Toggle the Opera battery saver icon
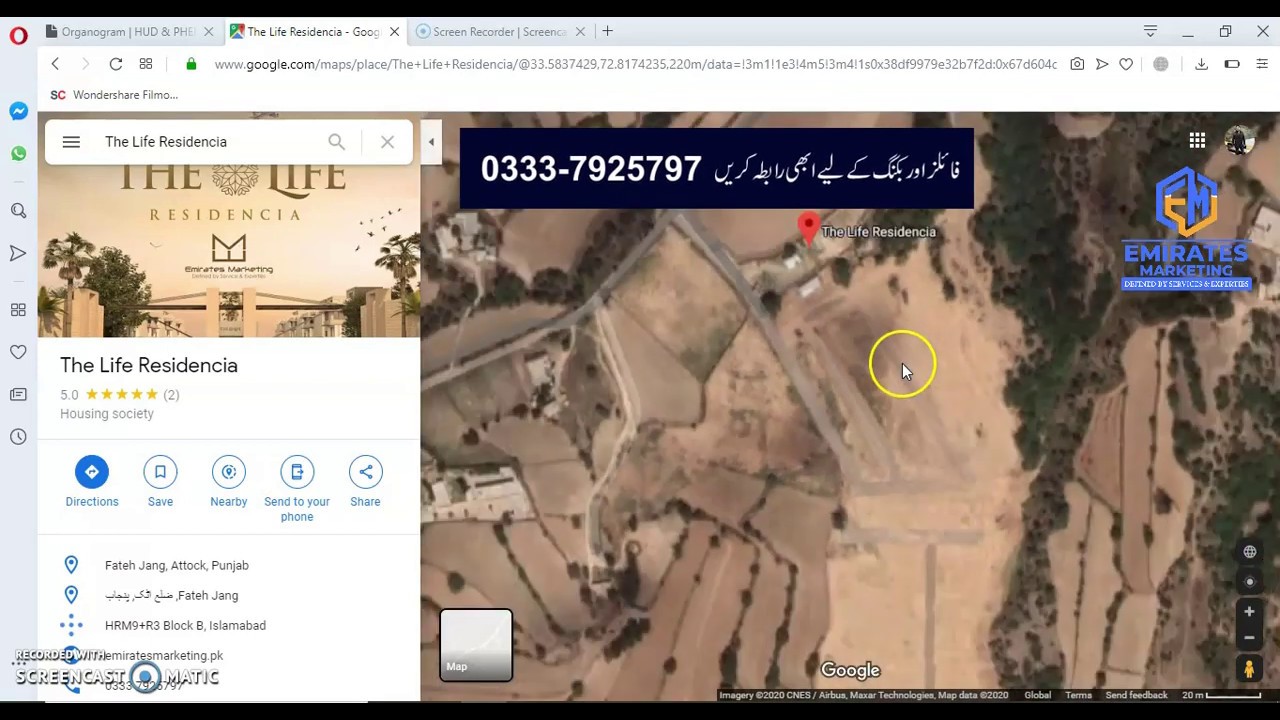1280x720 pixels. coord(1232,64)
